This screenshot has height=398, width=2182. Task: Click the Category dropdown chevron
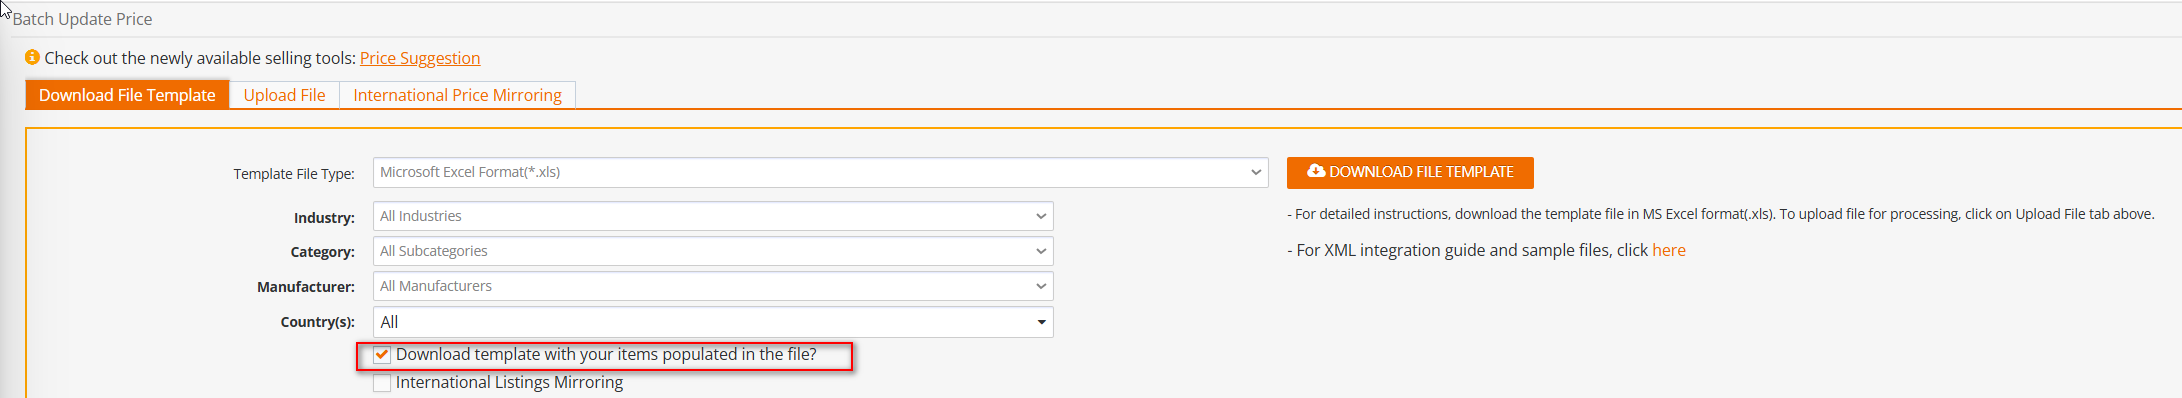(x=1041, y=251)
